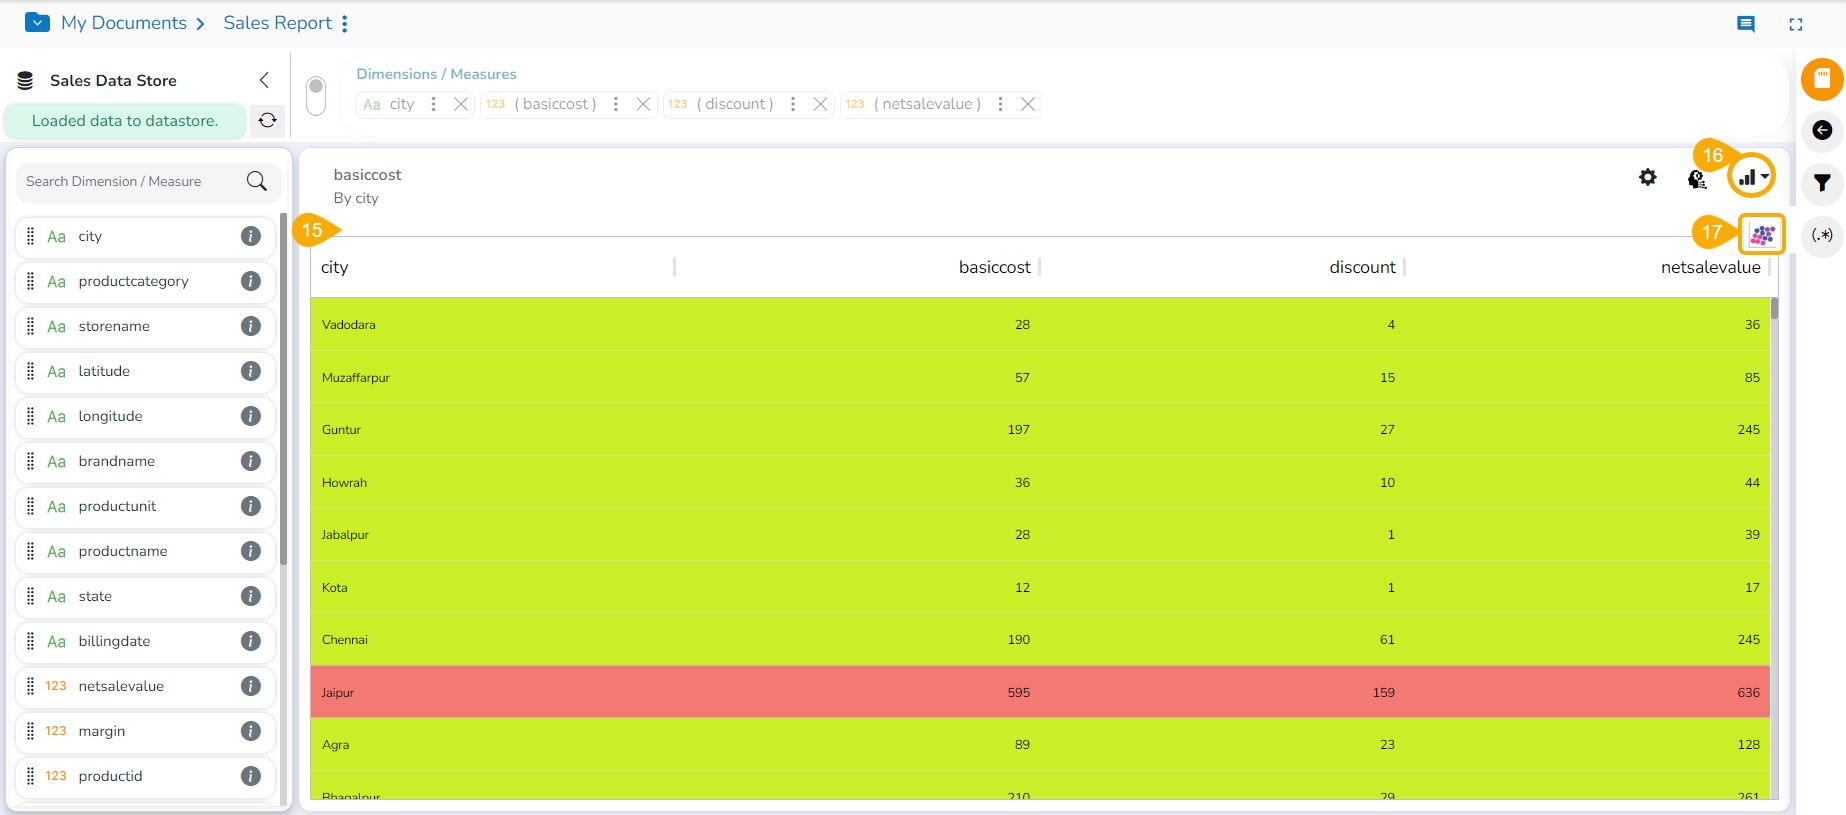Click the Agra row cell
Screen dimensions: 1846x815
(336, 745)
